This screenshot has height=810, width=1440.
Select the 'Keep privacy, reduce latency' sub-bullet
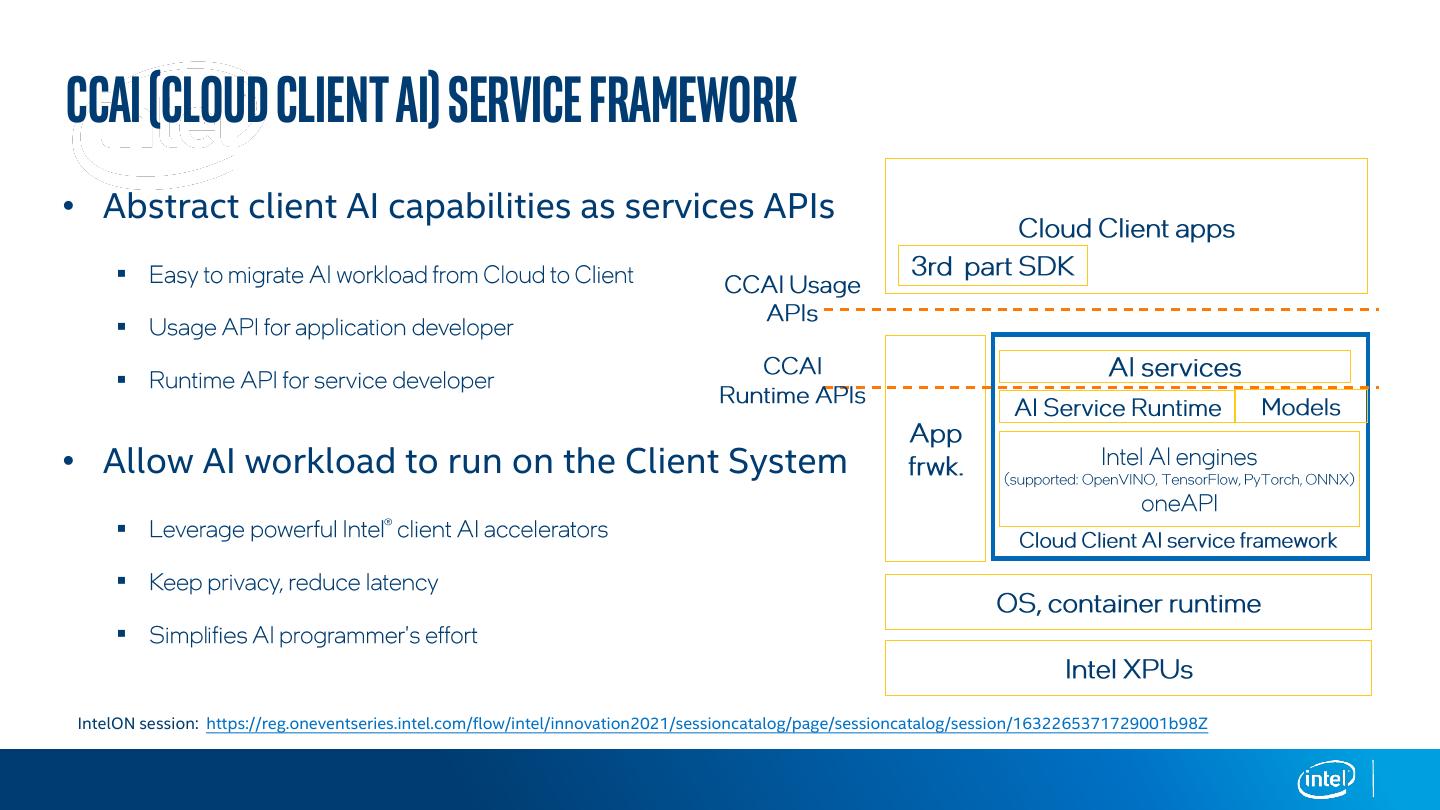293,582
